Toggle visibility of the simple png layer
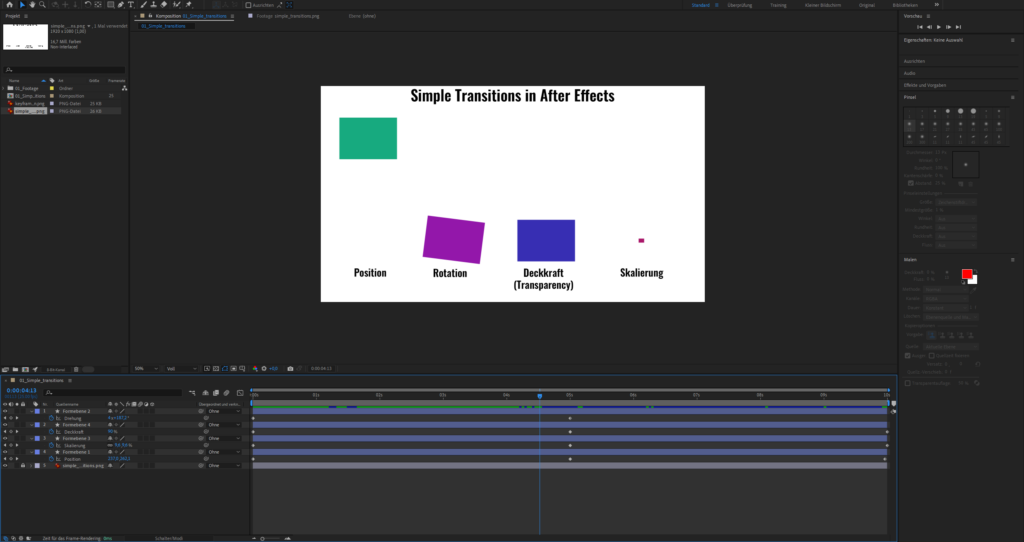The image size is (1024, 542). click(5, 466)
